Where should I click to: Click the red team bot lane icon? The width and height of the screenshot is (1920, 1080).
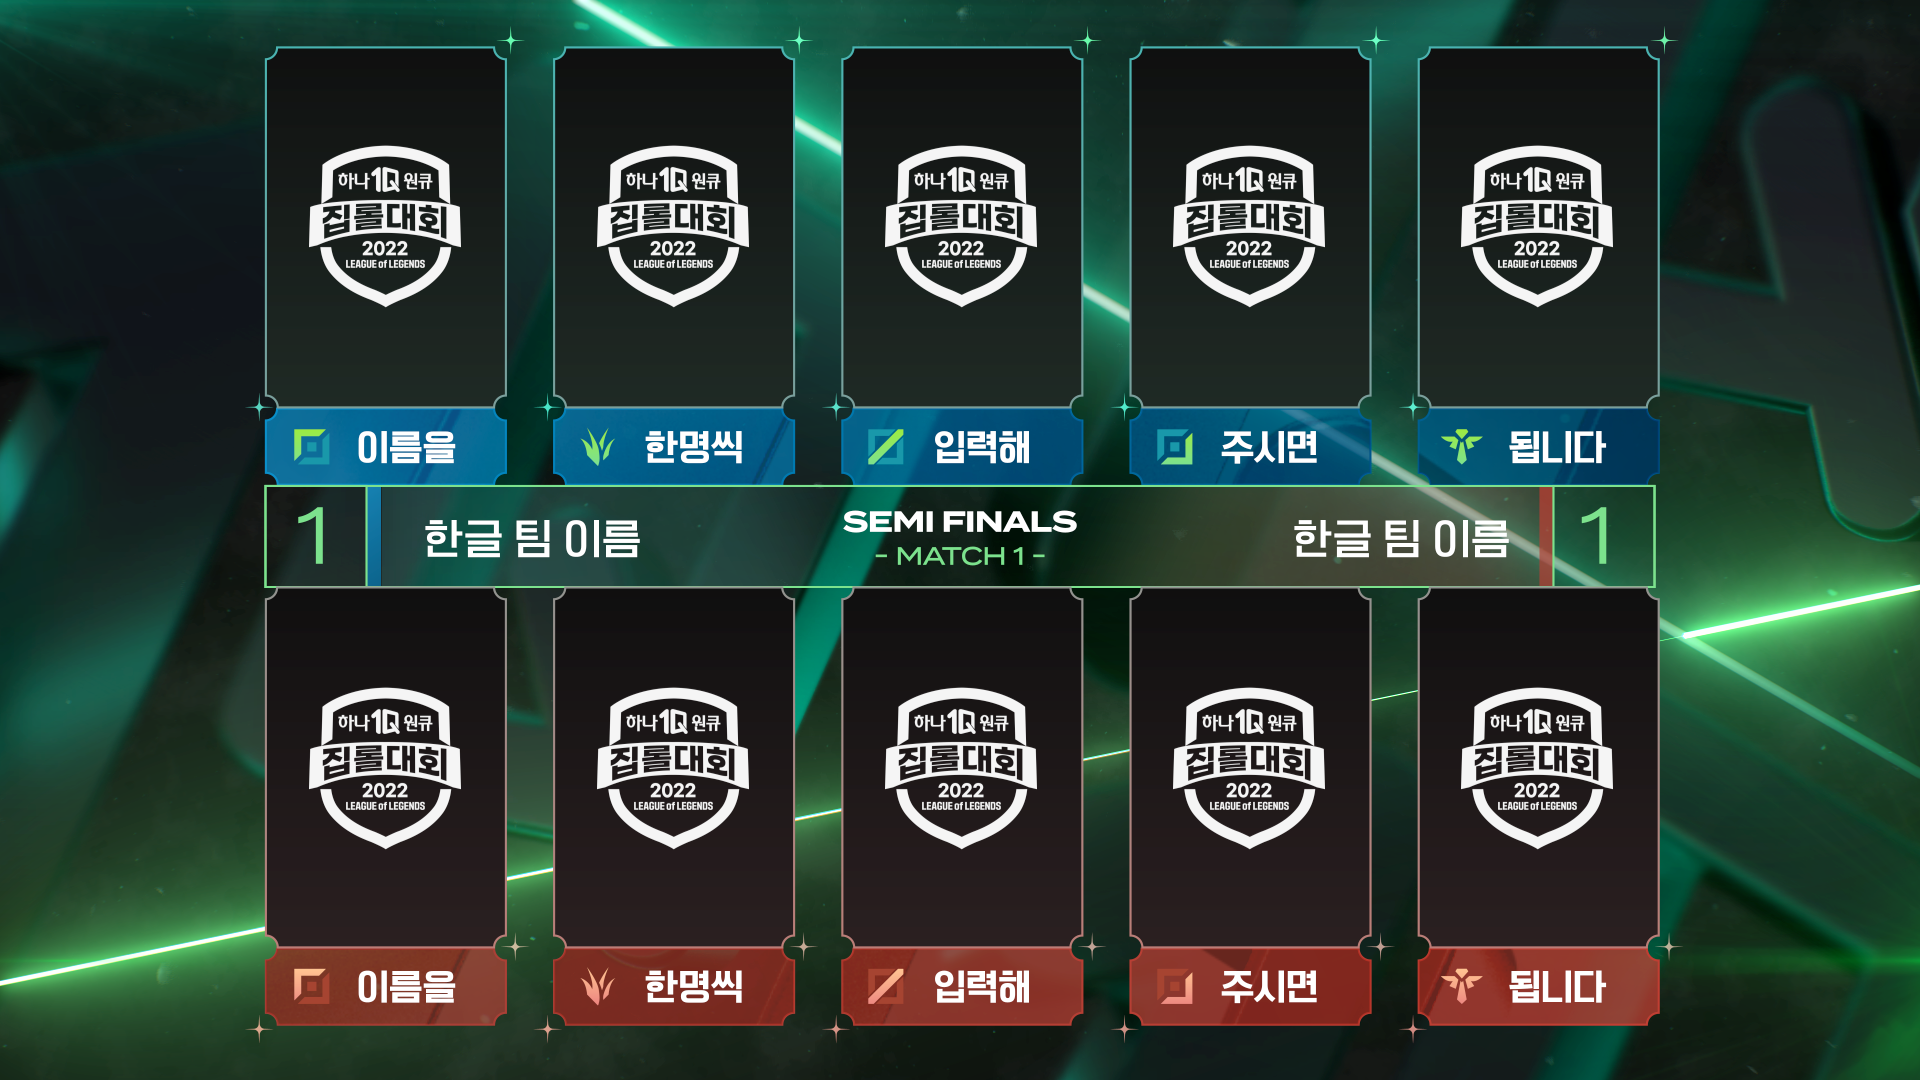coord(1175,986)
